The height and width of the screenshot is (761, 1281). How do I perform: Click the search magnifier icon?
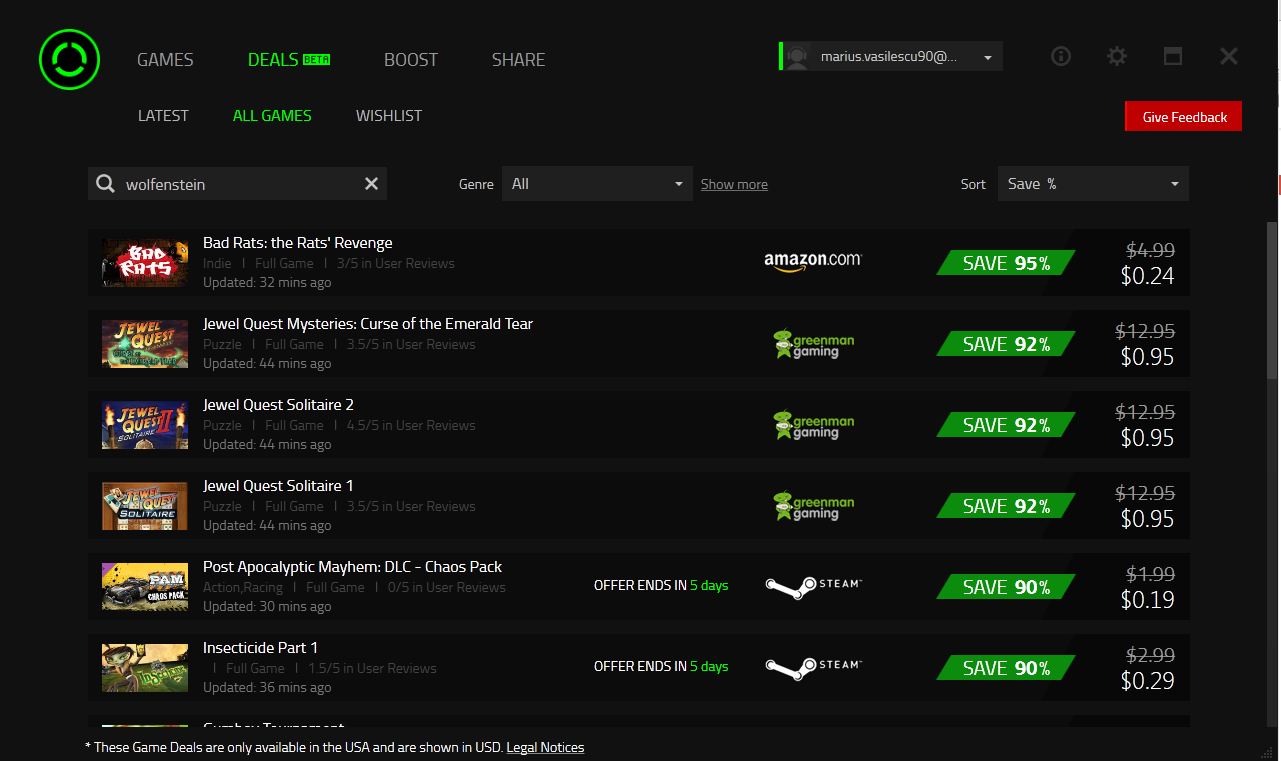tap(105, 184)
